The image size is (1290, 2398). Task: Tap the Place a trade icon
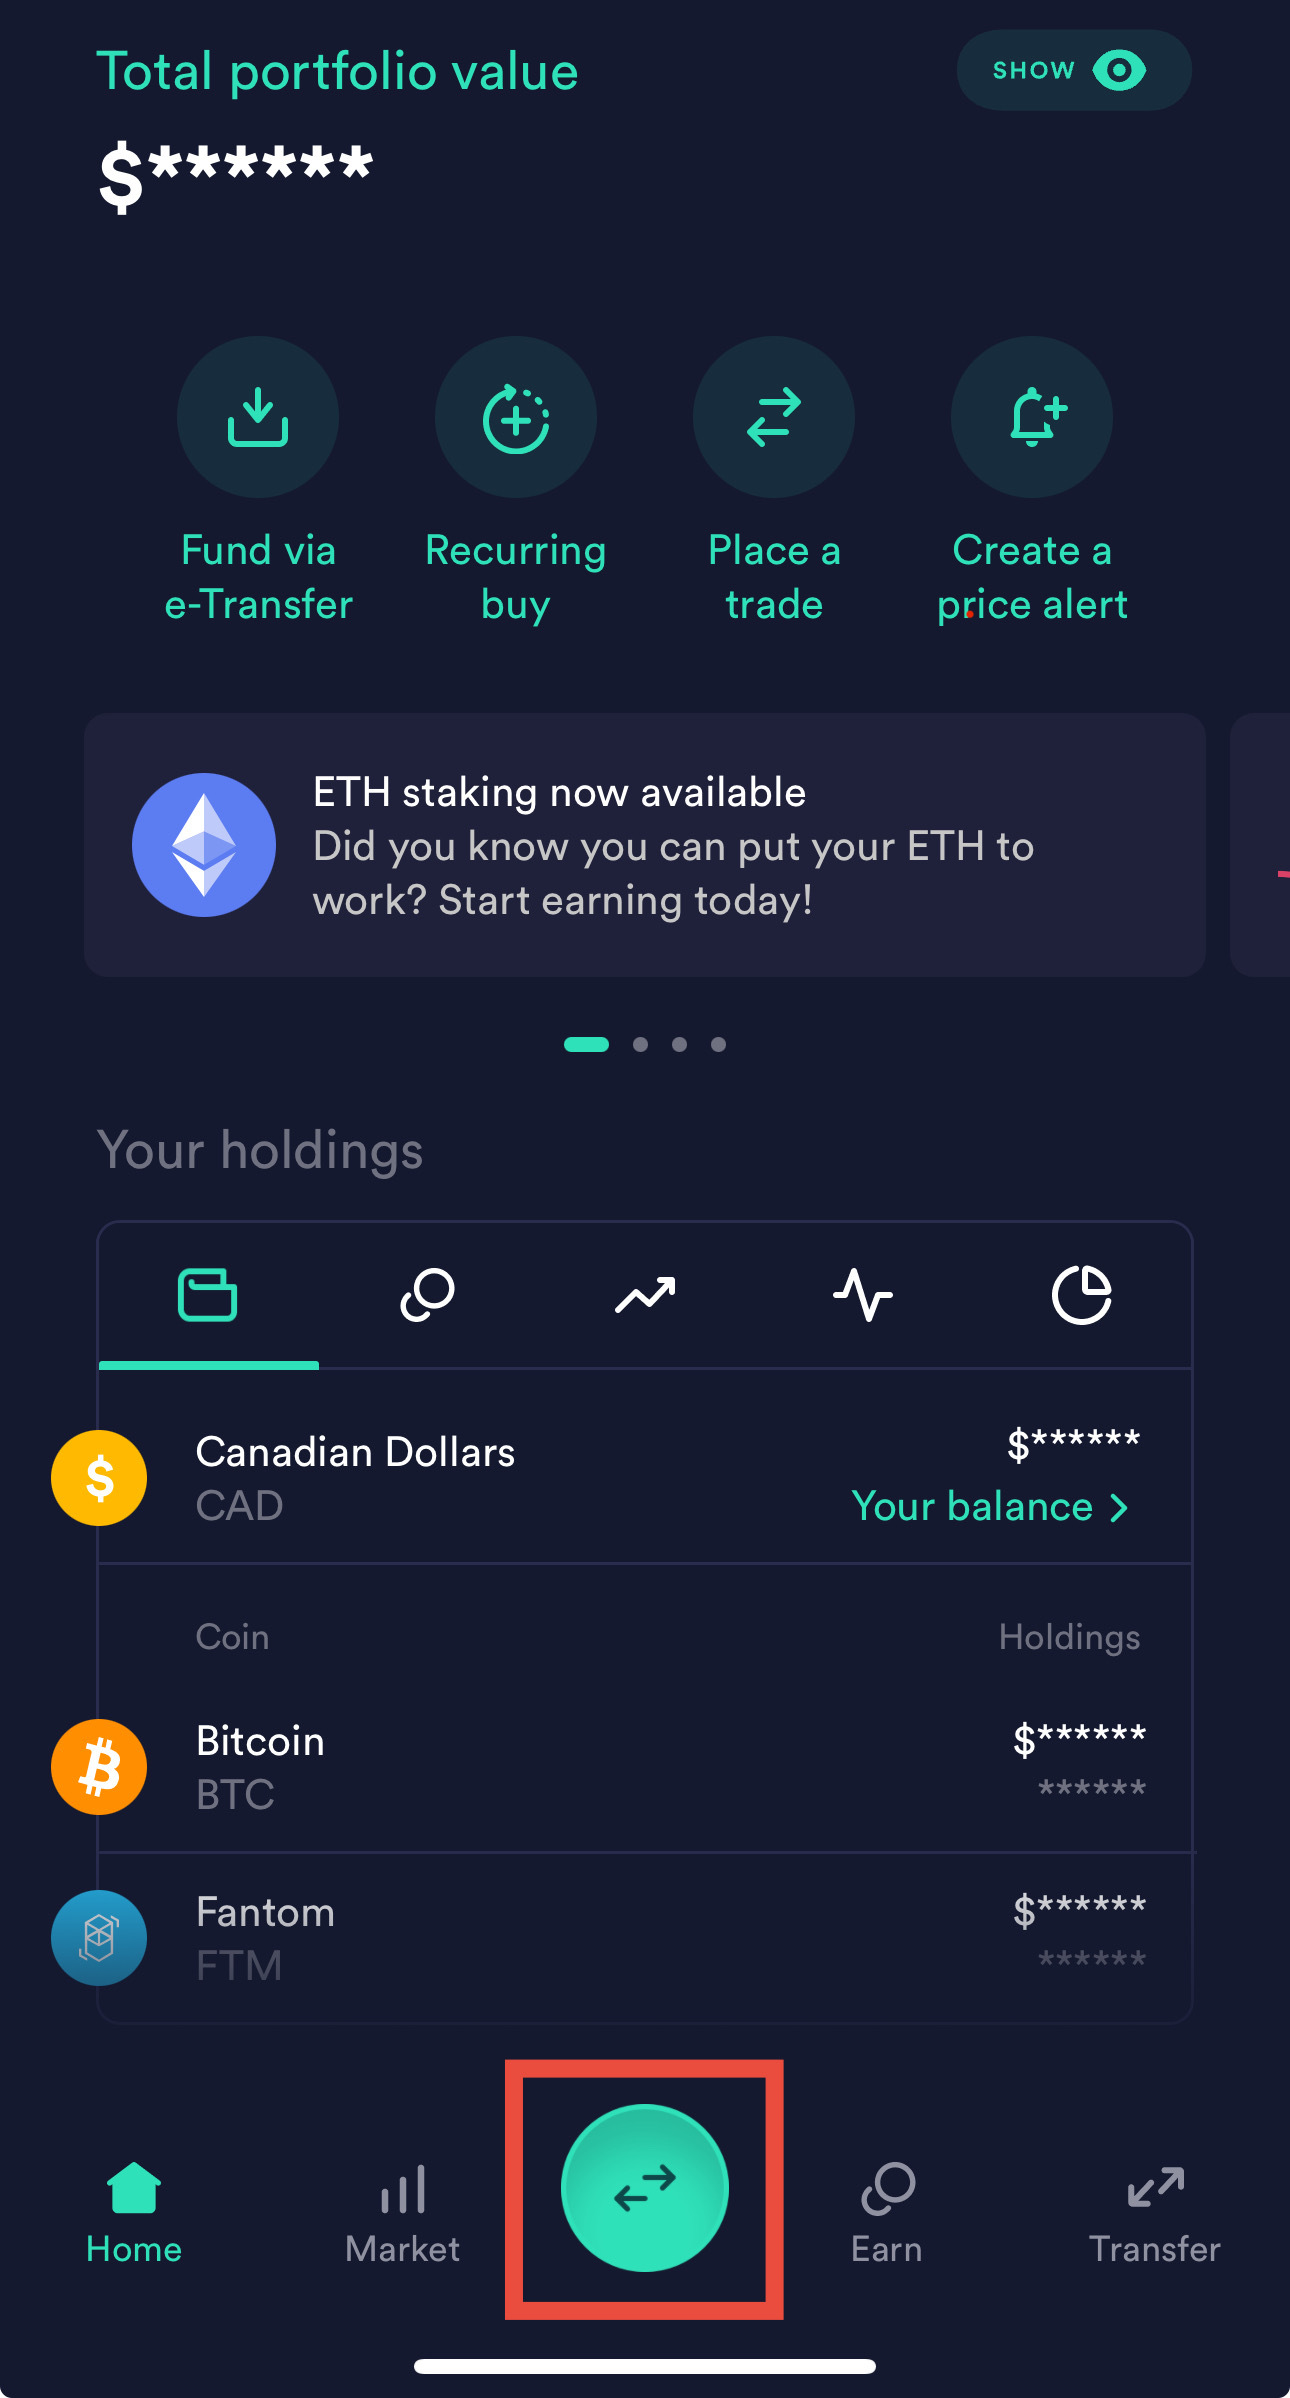tap(774, 417)
